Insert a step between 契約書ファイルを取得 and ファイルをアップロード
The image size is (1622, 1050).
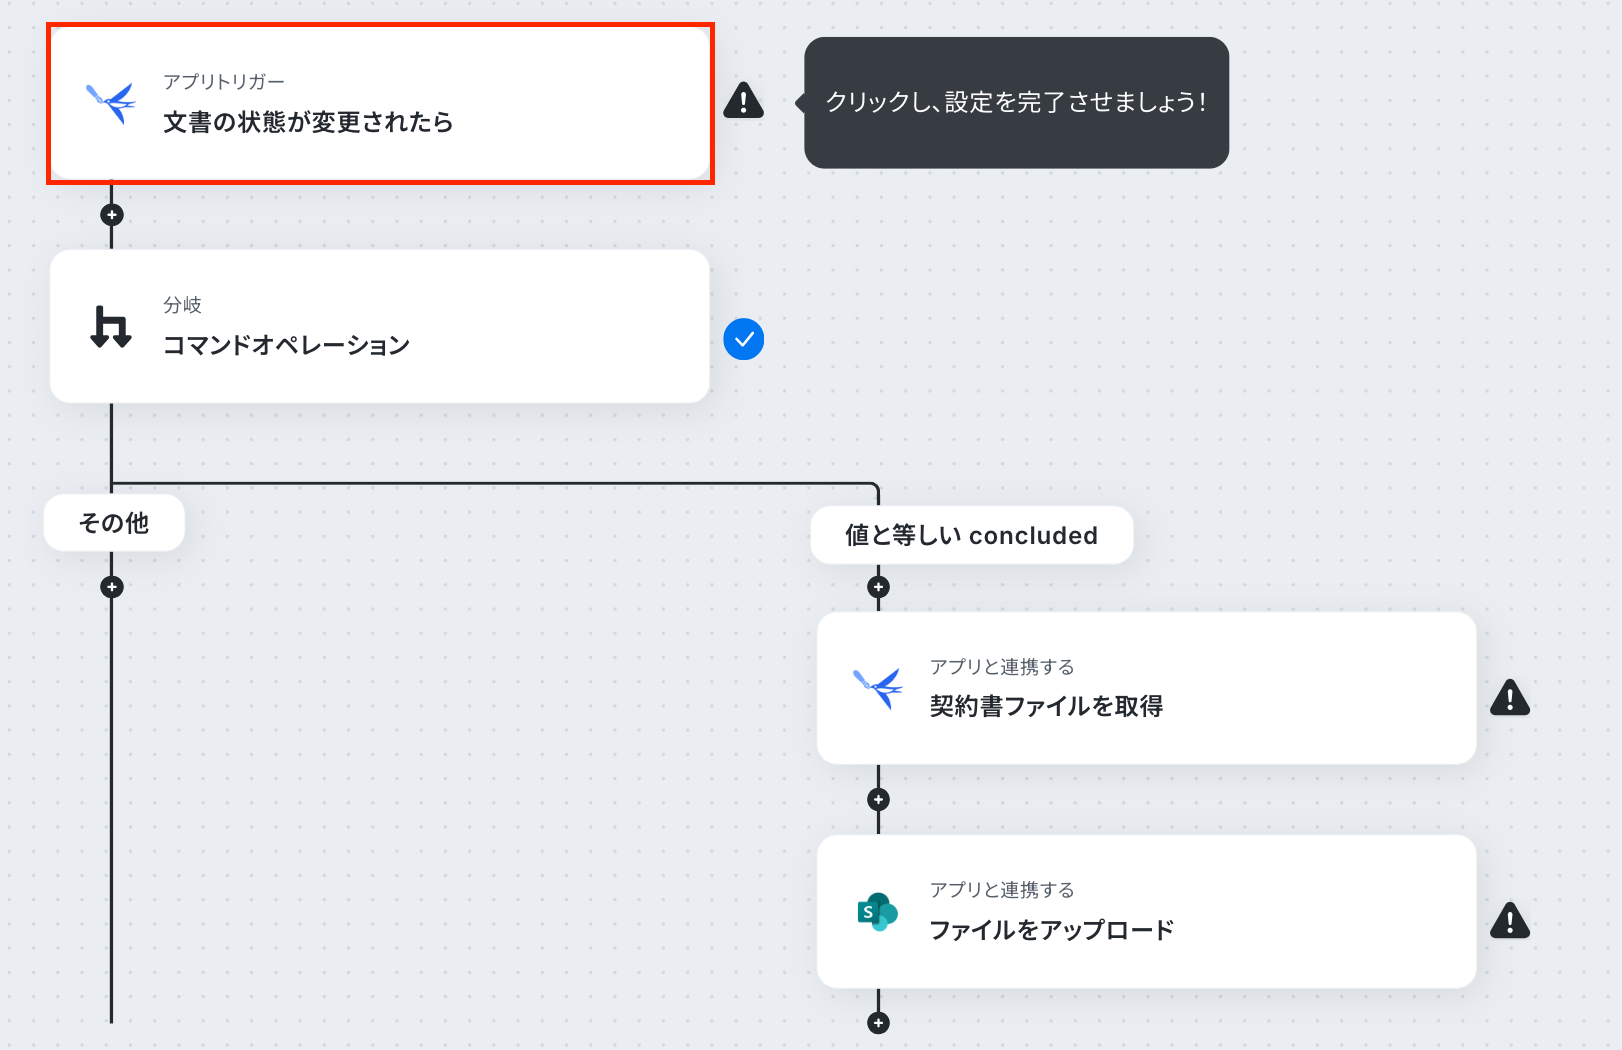[878, 800]
